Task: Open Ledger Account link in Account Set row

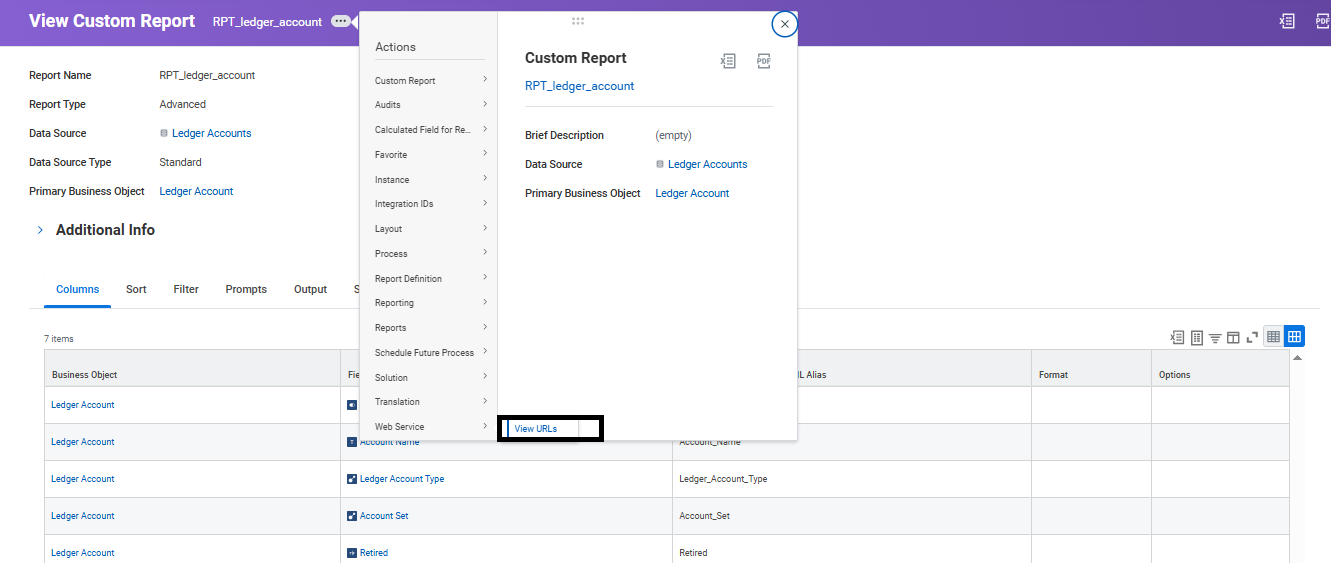Action: tap(83, 516)
